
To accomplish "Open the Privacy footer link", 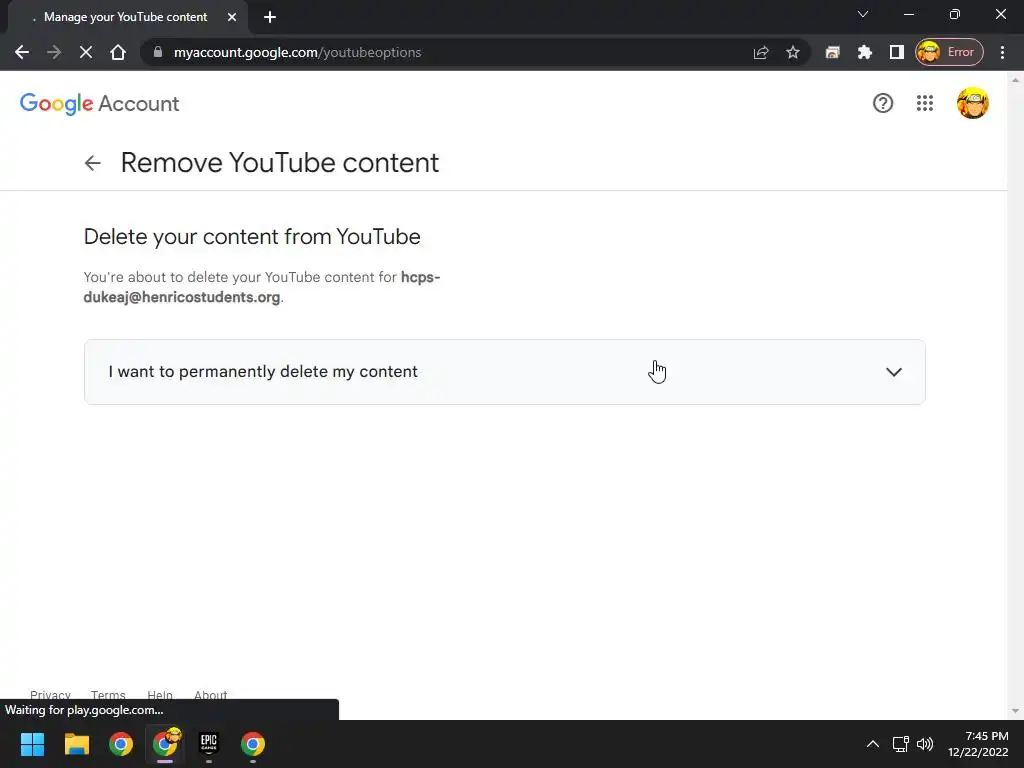I will click(x=50, y=694).
